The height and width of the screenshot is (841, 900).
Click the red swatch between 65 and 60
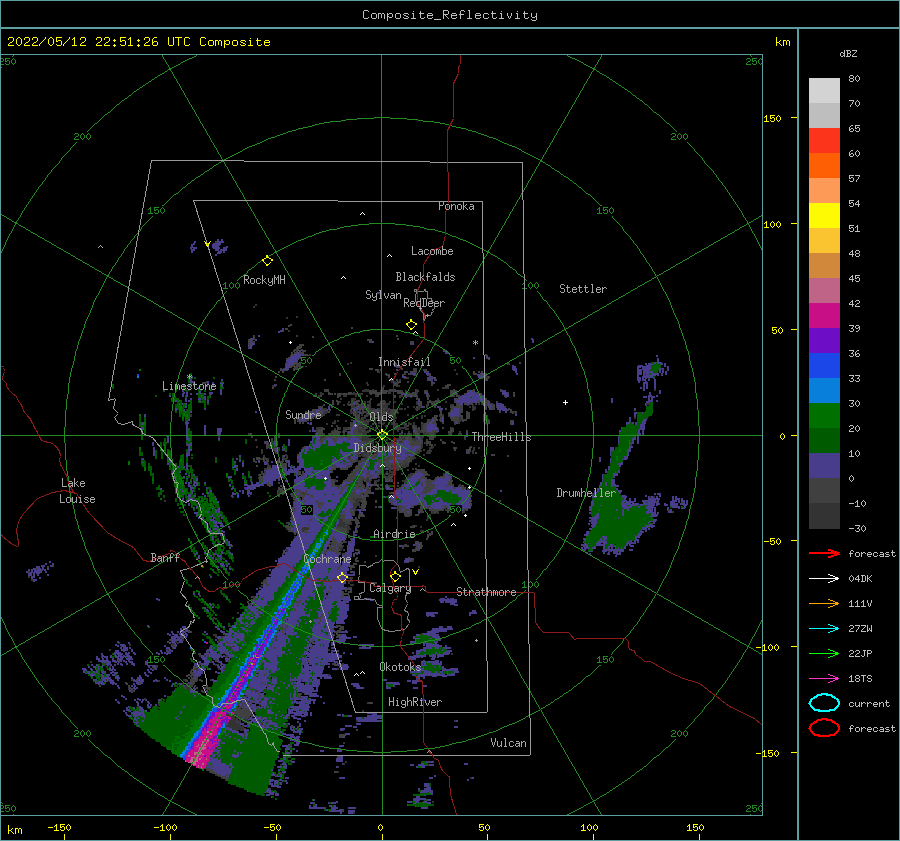824,141
